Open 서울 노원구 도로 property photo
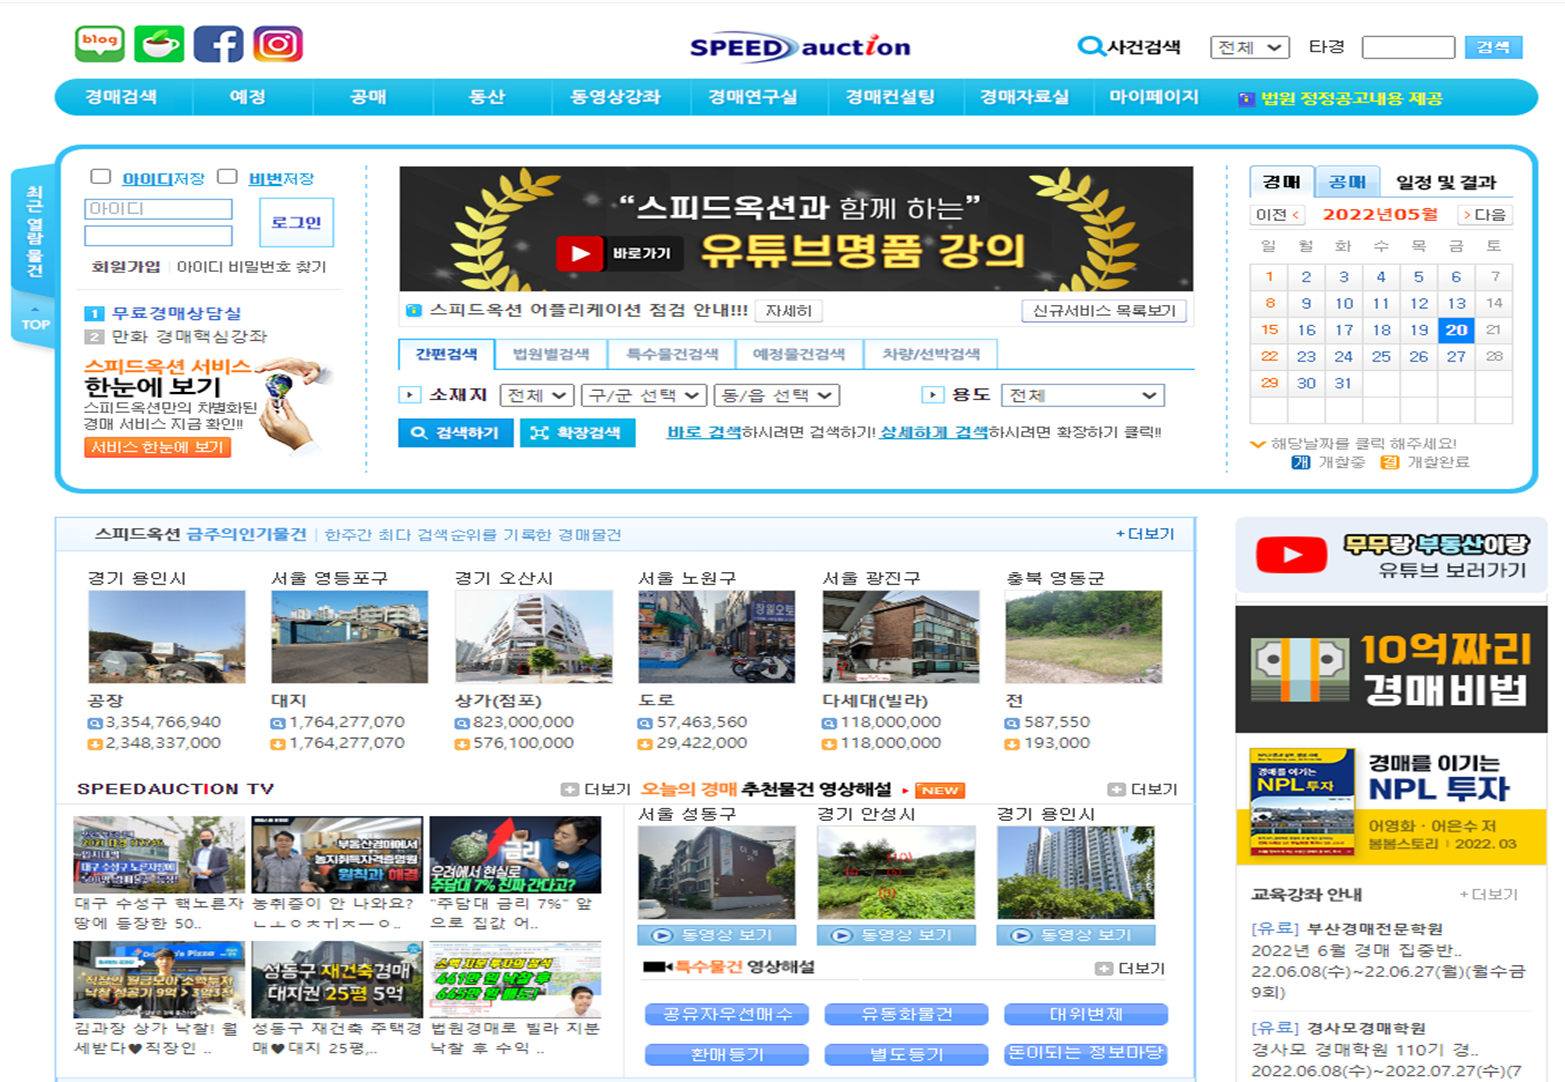Viewport: 1565px width, 1082px height. 717,637
